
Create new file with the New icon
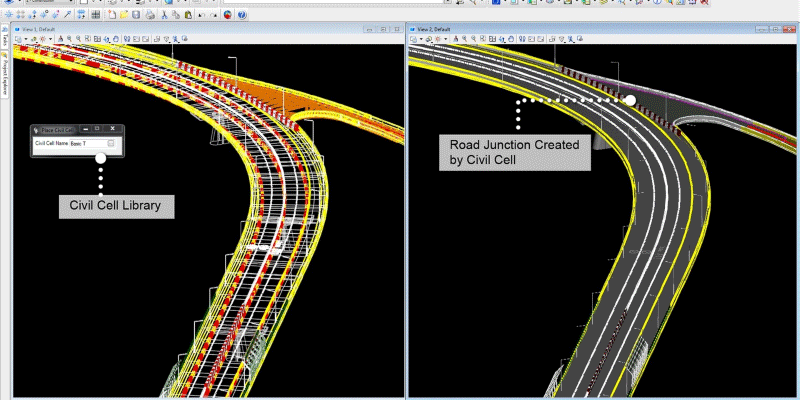(110, 16)
